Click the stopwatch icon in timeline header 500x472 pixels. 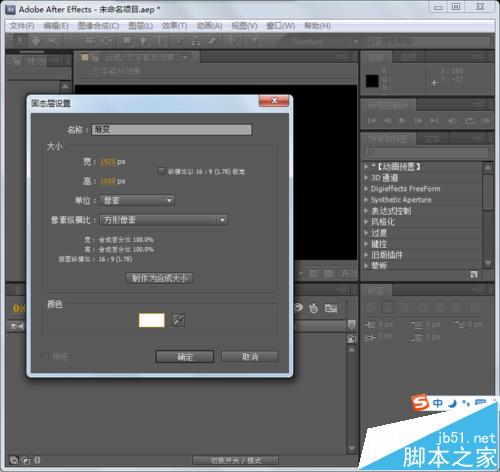(313, 308)
